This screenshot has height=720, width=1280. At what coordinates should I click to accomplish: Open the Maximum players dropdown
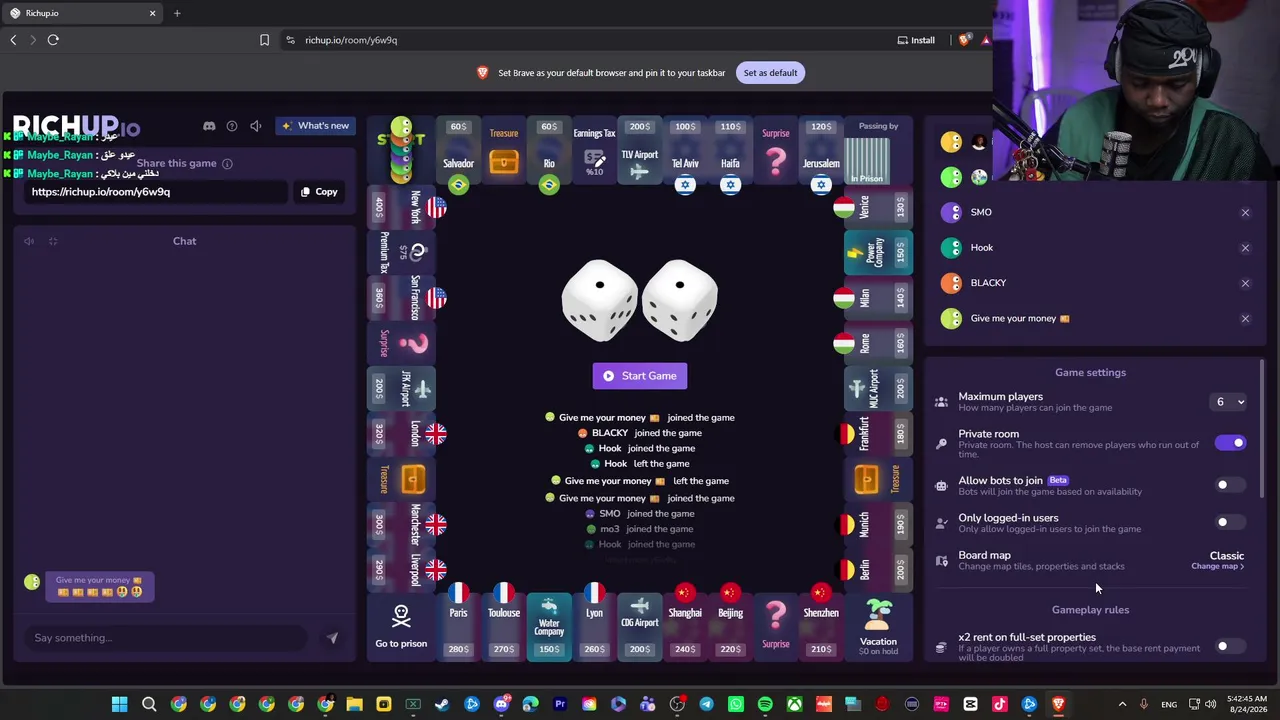1229,402
